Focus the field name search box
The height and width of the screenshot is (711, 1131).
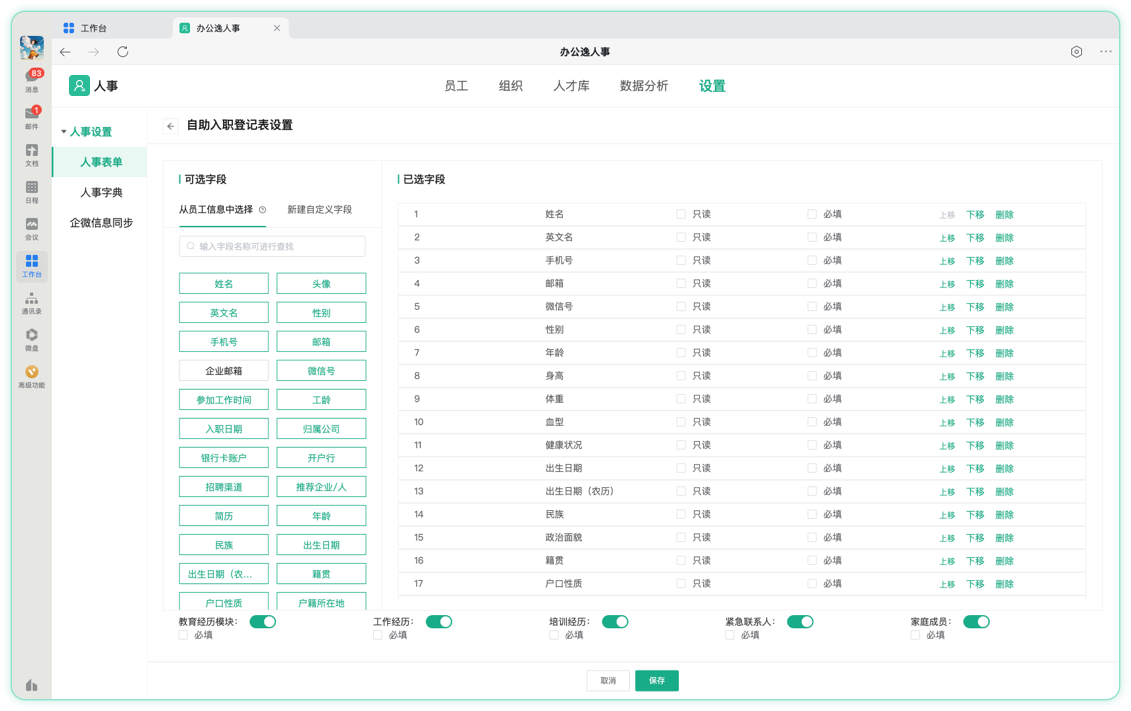tap(272, 247)
